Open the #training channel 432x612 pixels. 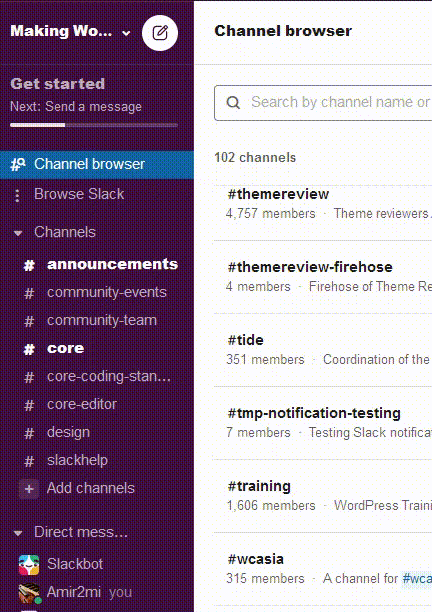(x=259, y=486)
